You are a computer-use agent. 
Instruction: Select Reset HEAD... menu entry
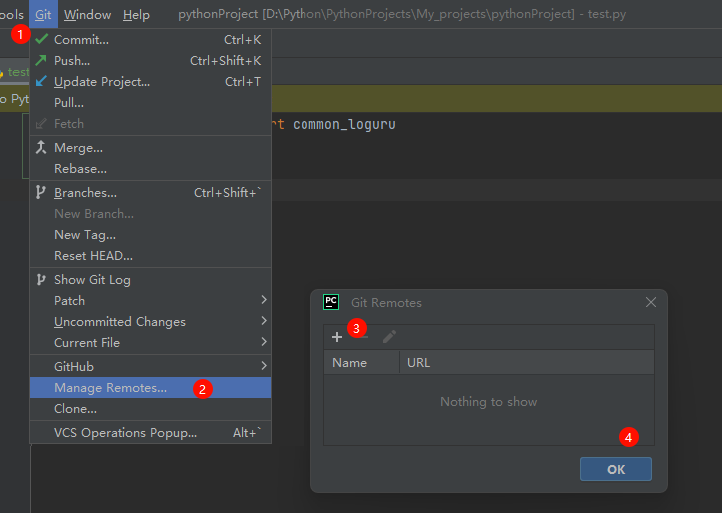(151, 256)
